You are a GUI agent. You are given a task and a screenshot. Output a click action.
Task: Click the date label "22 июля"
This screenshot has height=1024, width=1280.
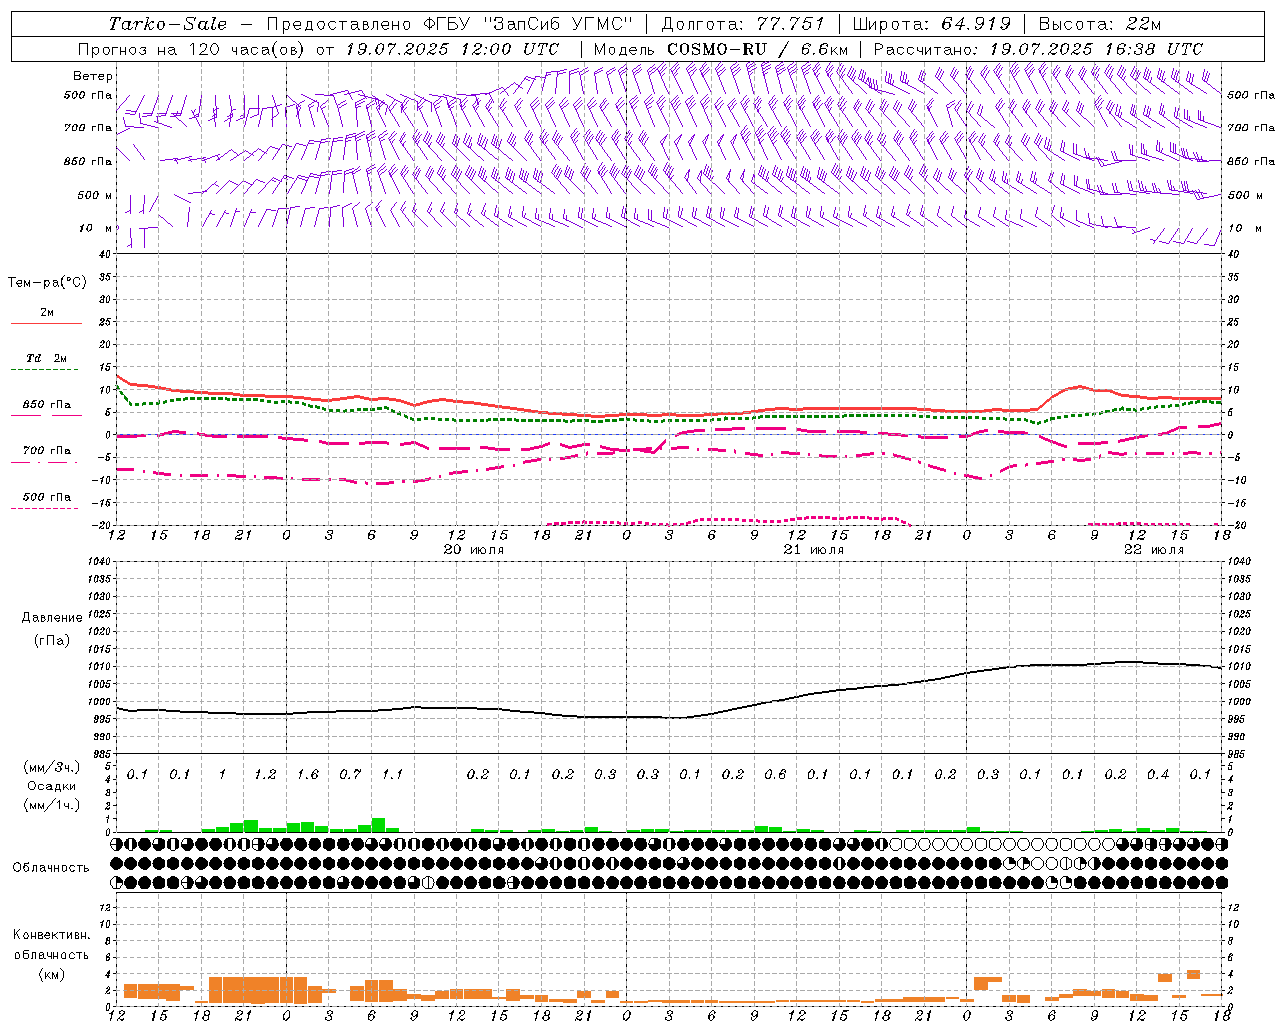1154,550
